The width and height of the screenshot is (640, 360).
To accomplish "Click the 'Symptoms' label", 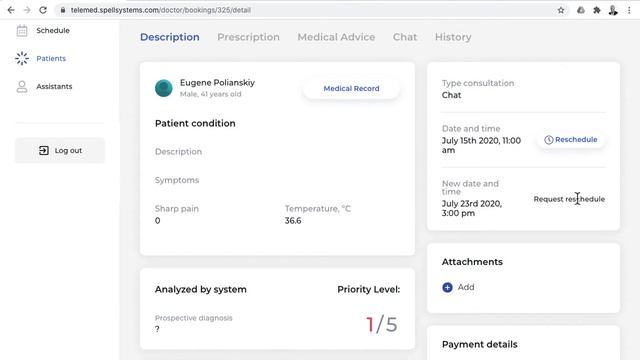I will click(x=177, y=180).
